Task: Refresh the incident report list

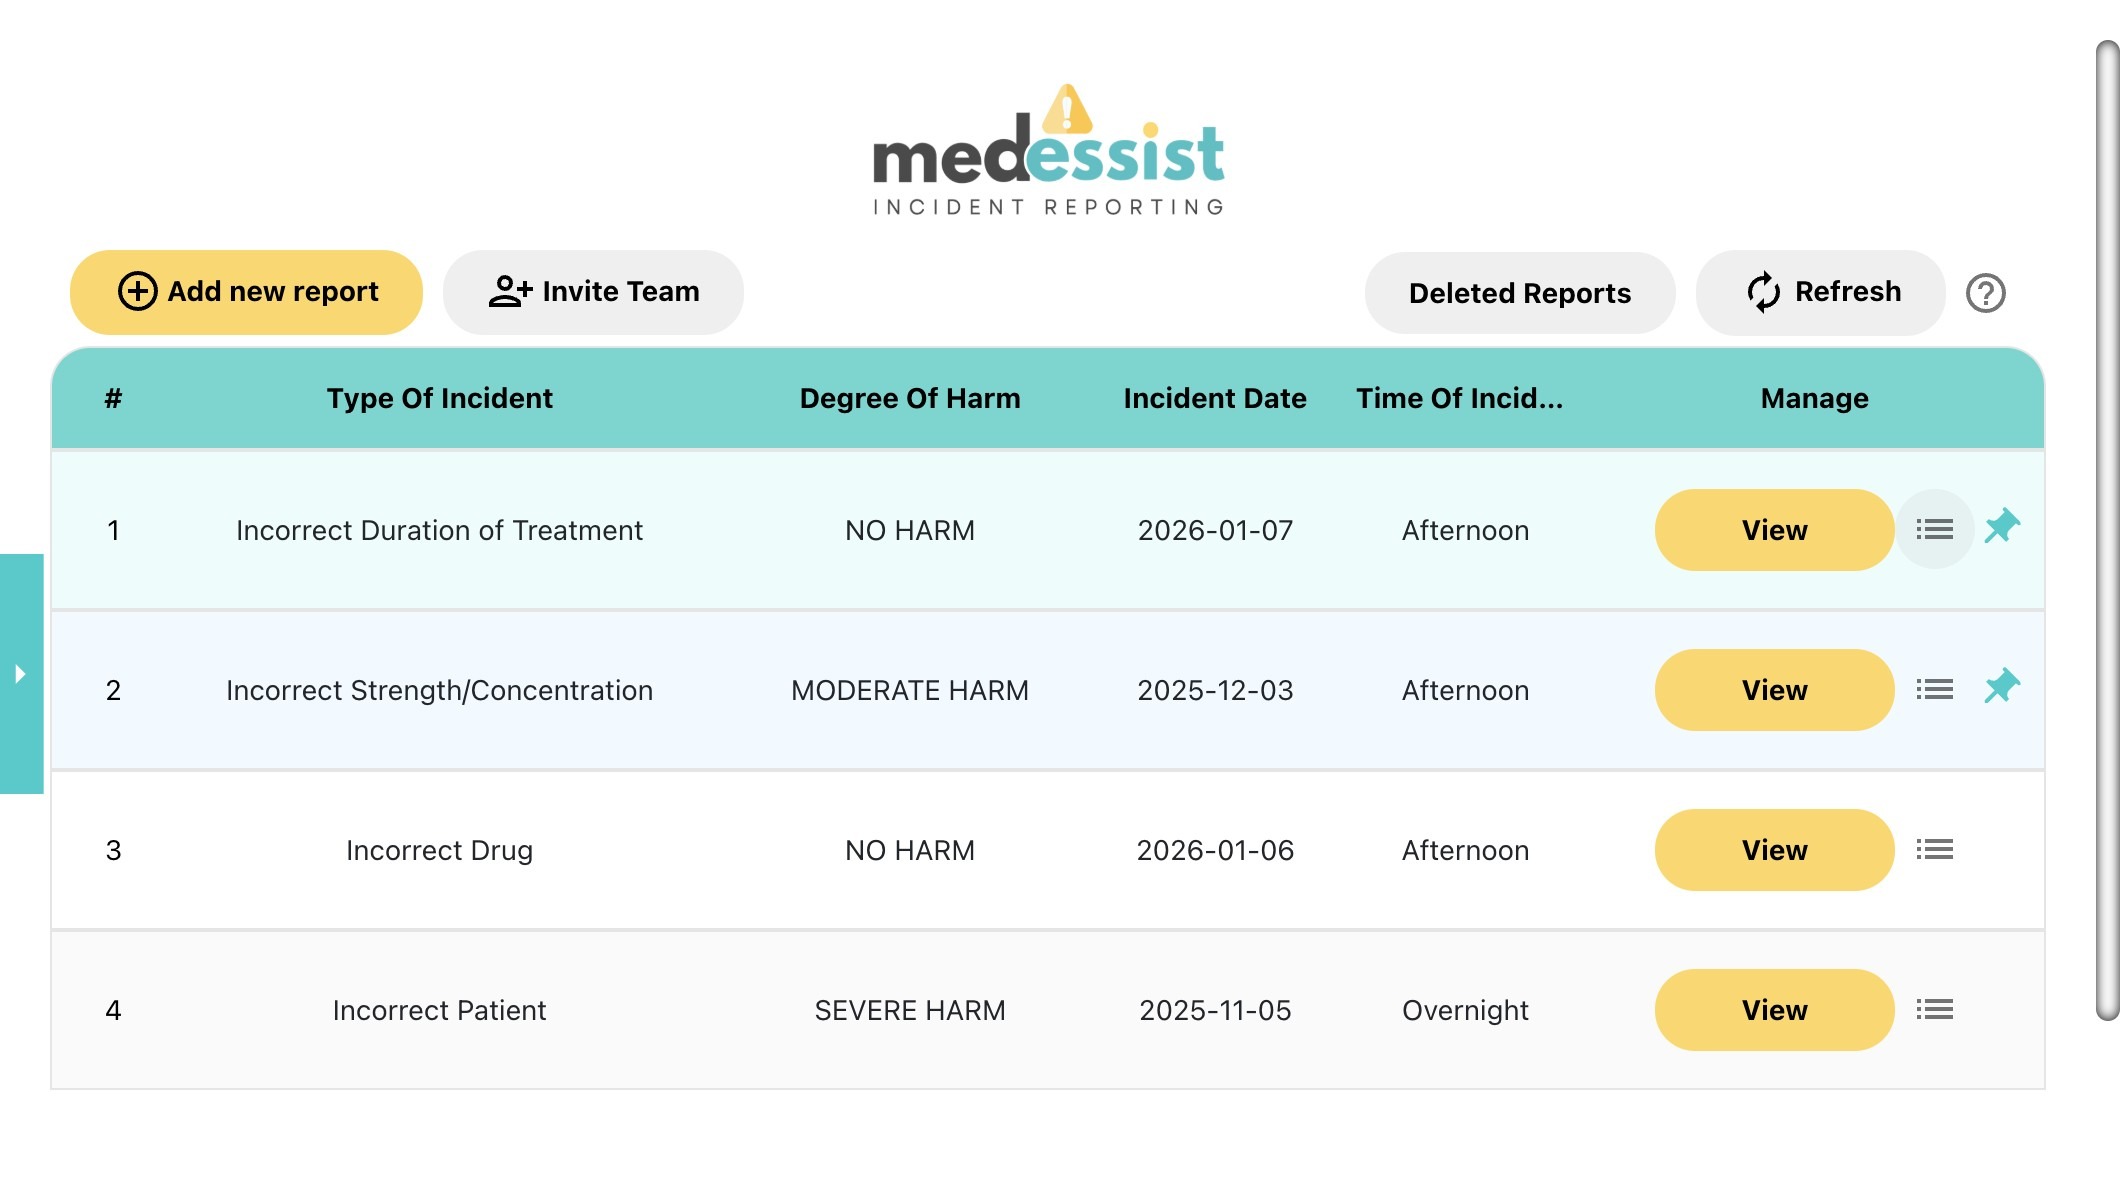Action: [1821, 292]
